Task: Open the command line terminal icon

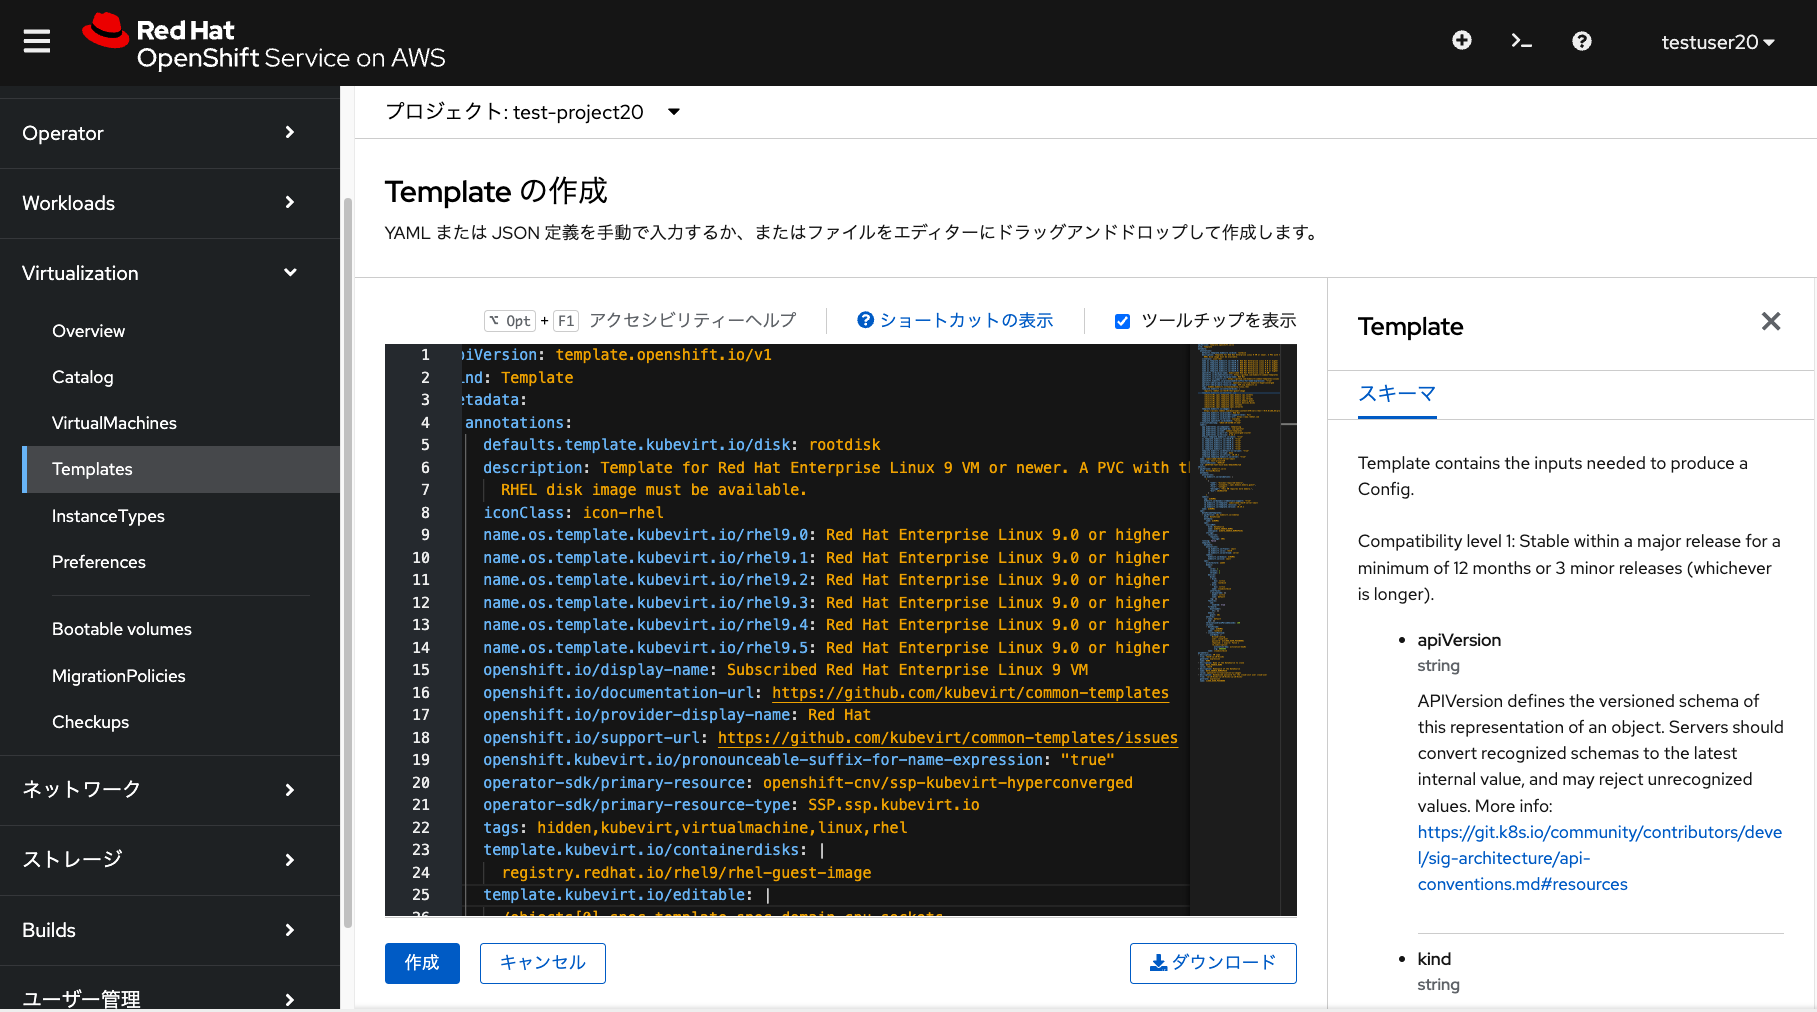Action: (1521, 41)
